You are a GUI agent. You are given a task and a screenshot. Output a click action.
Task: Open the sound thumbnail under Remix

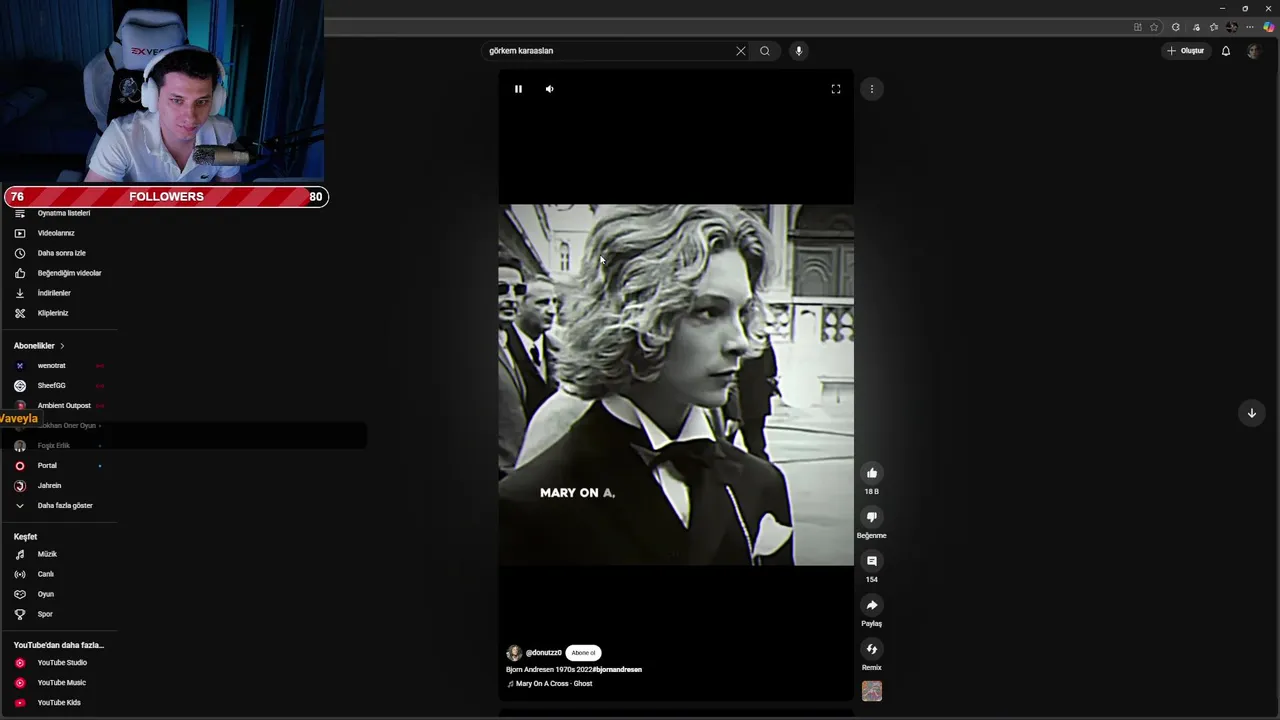(x=872, y=691)
